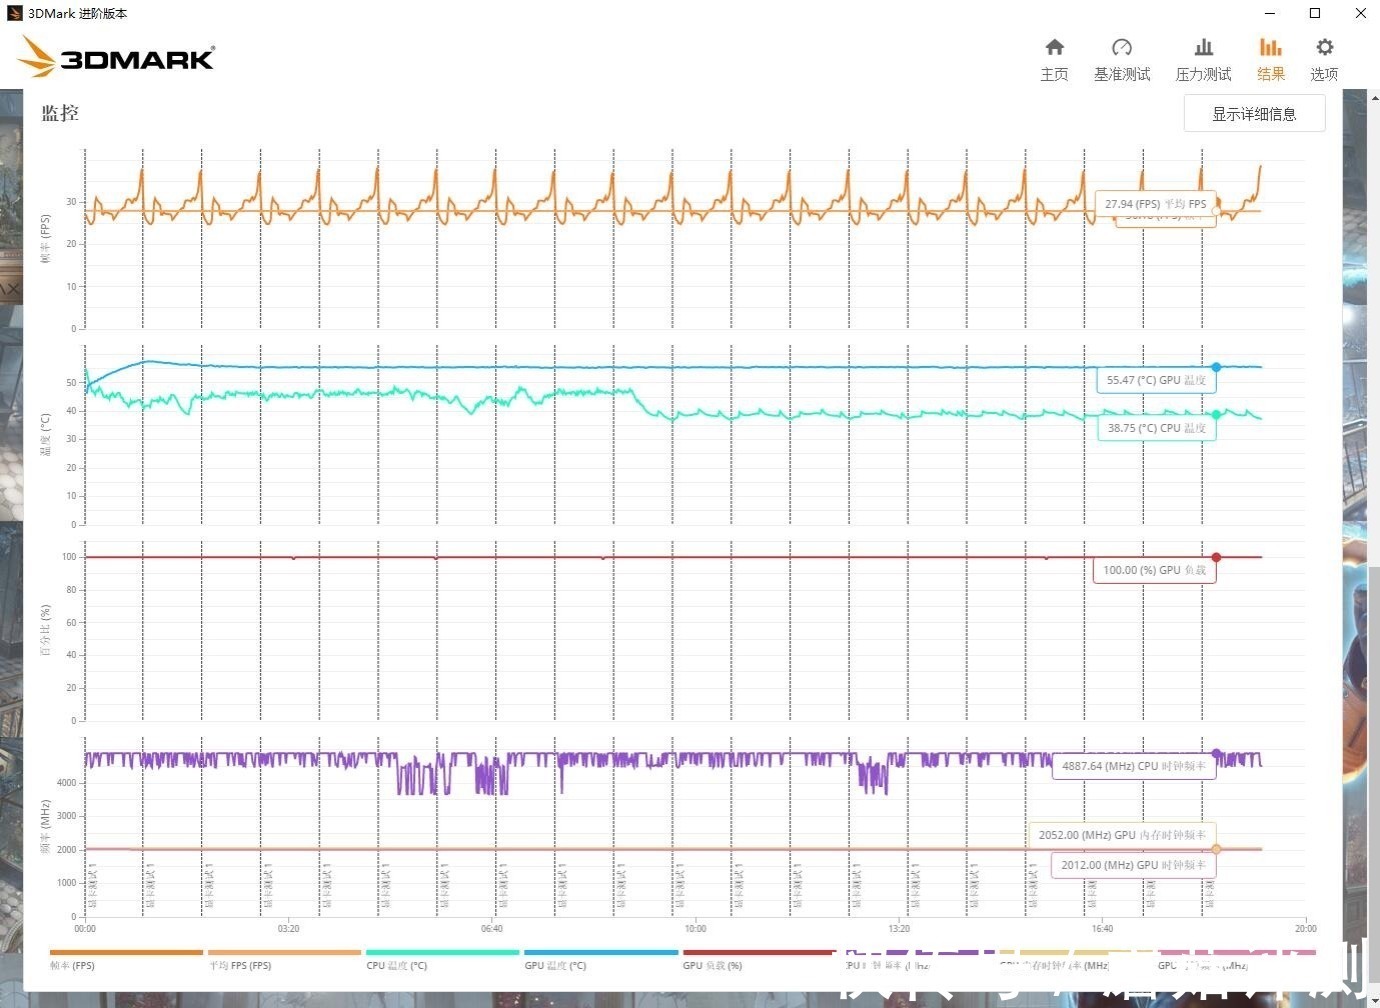
Task: Click the 10:00 time axis label
Action: [x=695, y=928]
